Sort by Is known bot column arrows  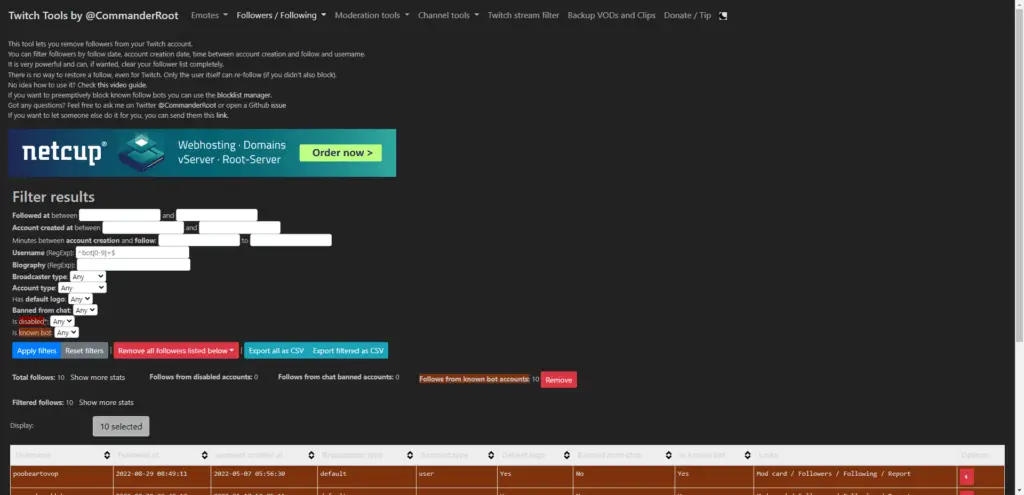(x=746, y=455)
